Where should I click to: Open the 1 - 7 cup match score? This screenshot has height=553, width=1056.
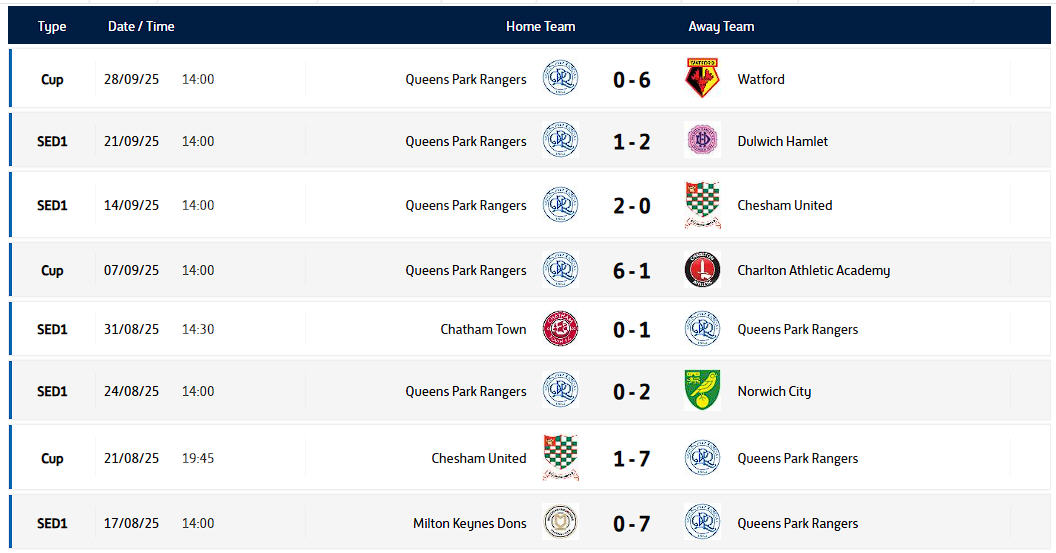(x=631, y=458)
